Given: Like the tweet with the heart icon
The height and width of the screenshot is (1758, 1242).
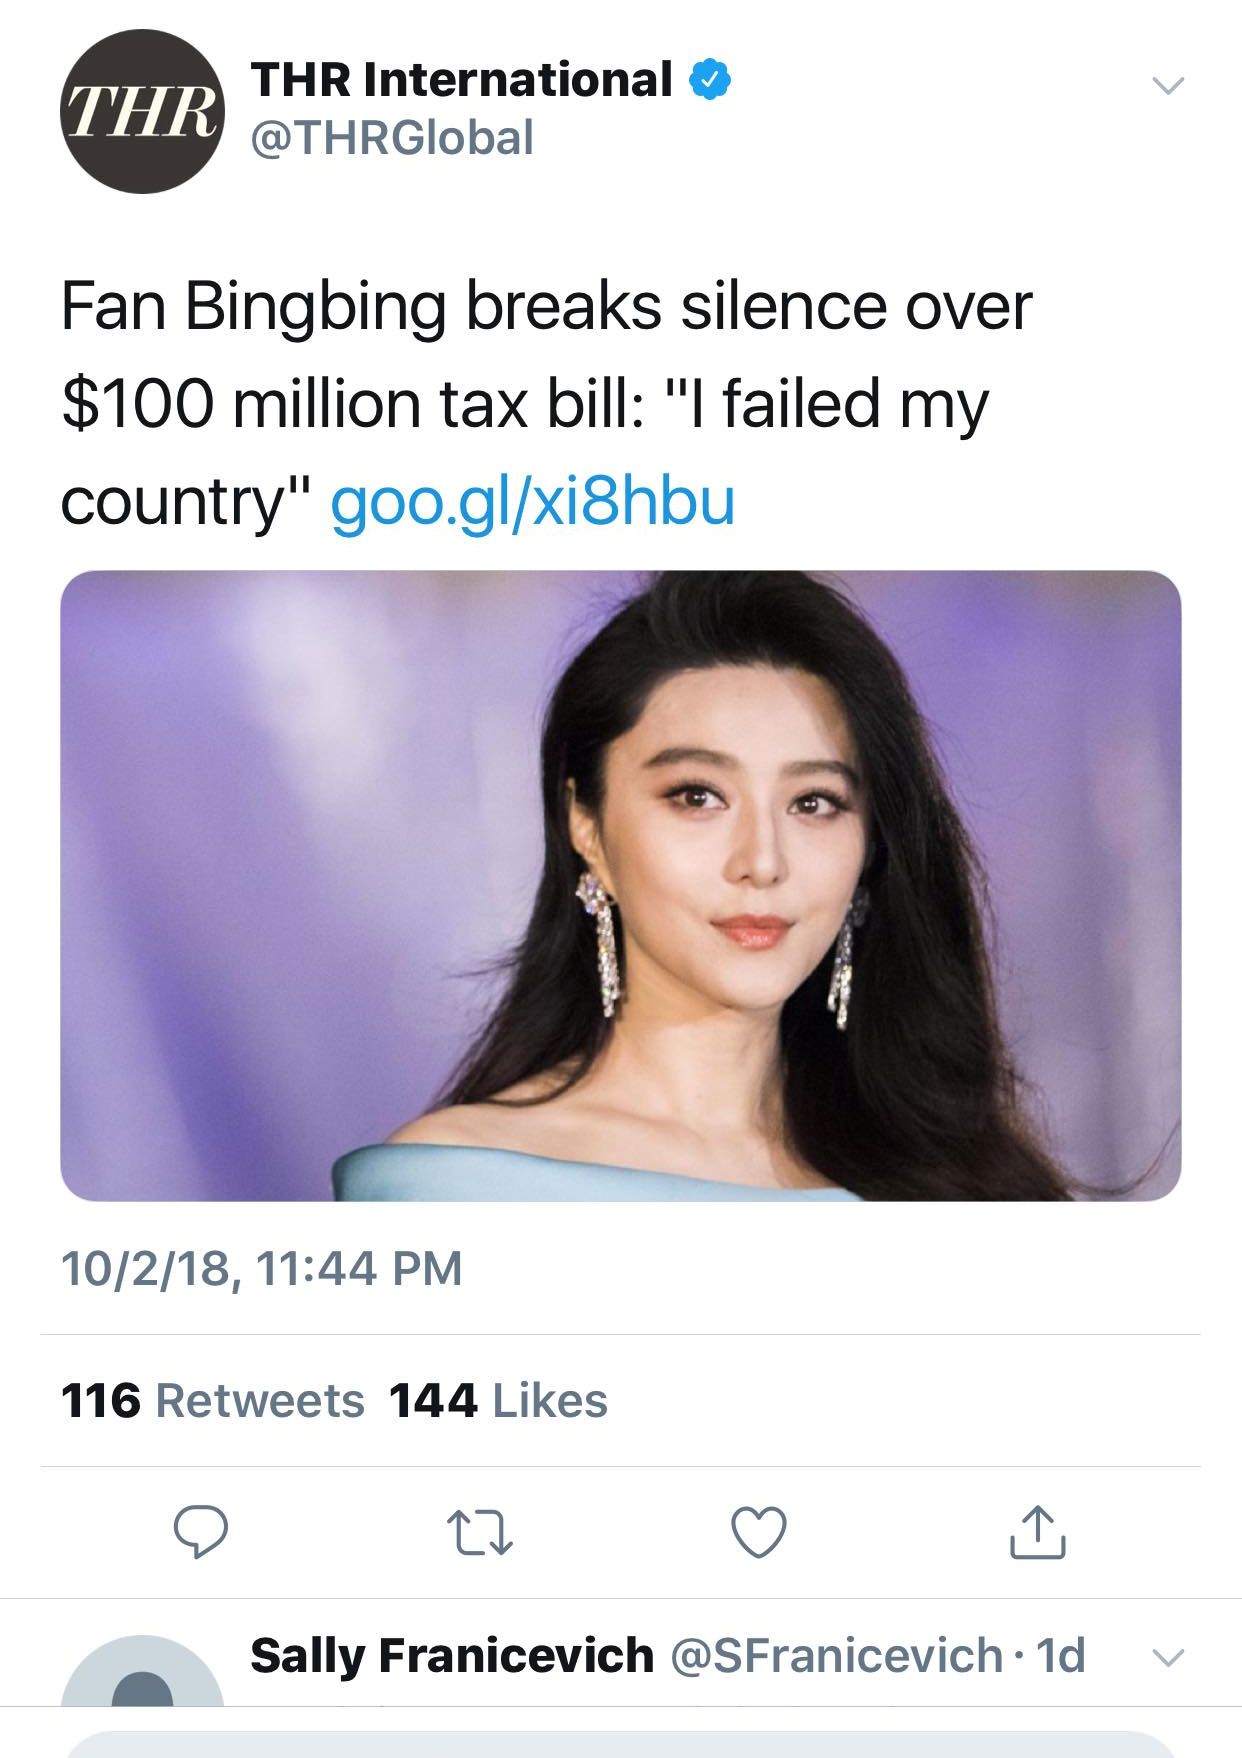Looking at the screenshot, I should [759, 1532].
